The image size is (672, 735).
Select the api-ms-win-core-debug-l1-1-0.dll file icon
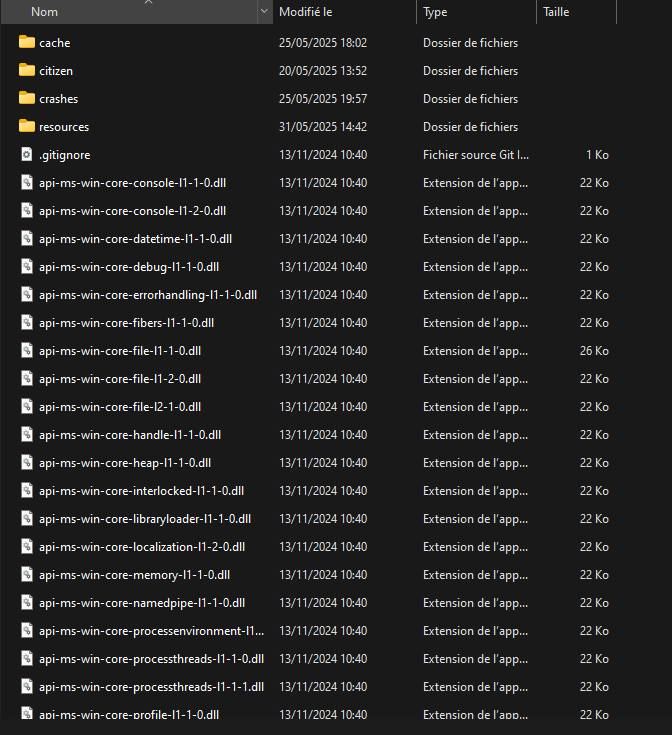[27, 267]
